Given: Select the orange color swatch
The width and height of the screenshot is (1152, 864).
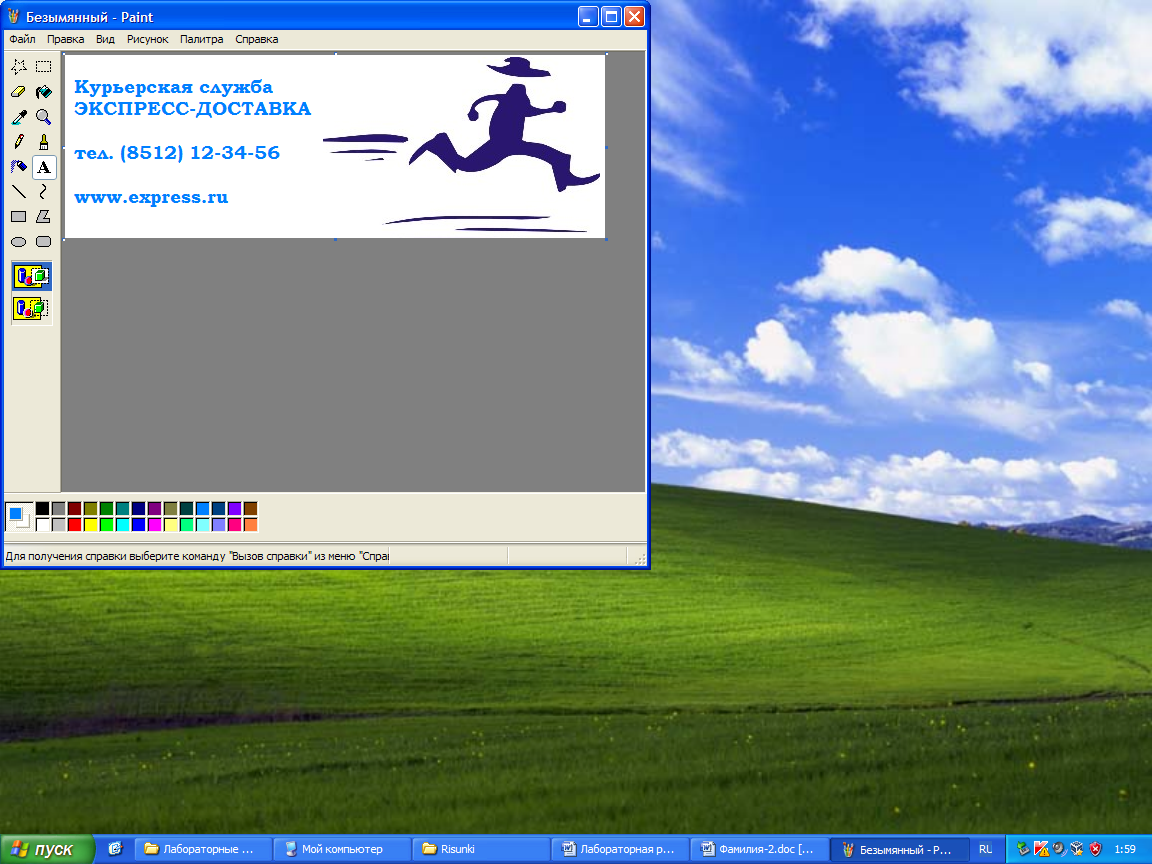Looking at the screenshot, I should point(251,525).
